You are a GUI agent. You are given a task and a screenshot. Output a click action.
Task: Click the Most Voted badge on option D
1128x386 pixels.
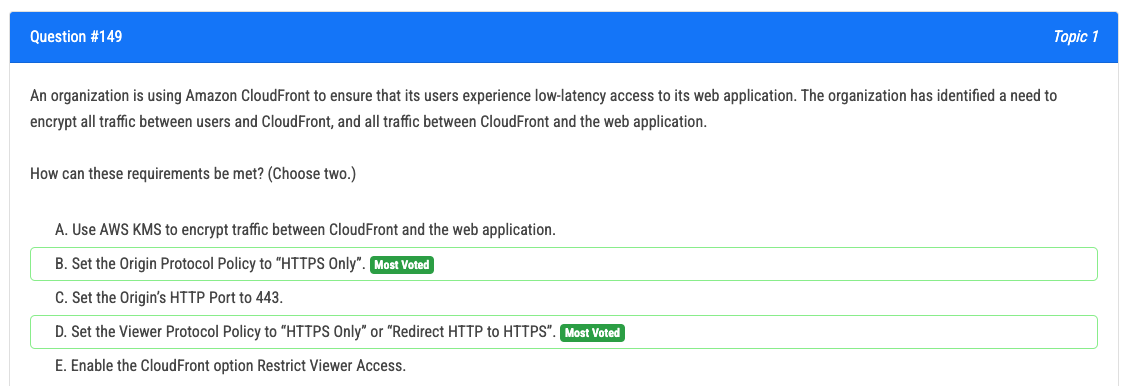(593, 332)
